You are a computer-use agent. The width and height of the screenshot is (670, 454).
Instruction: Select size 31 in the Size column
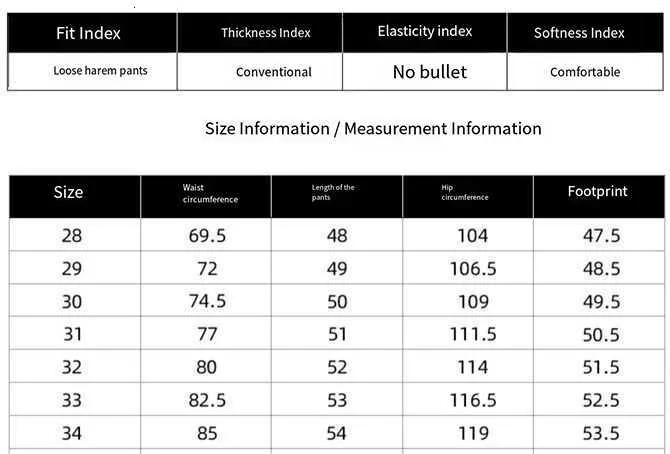click(72, 335)
